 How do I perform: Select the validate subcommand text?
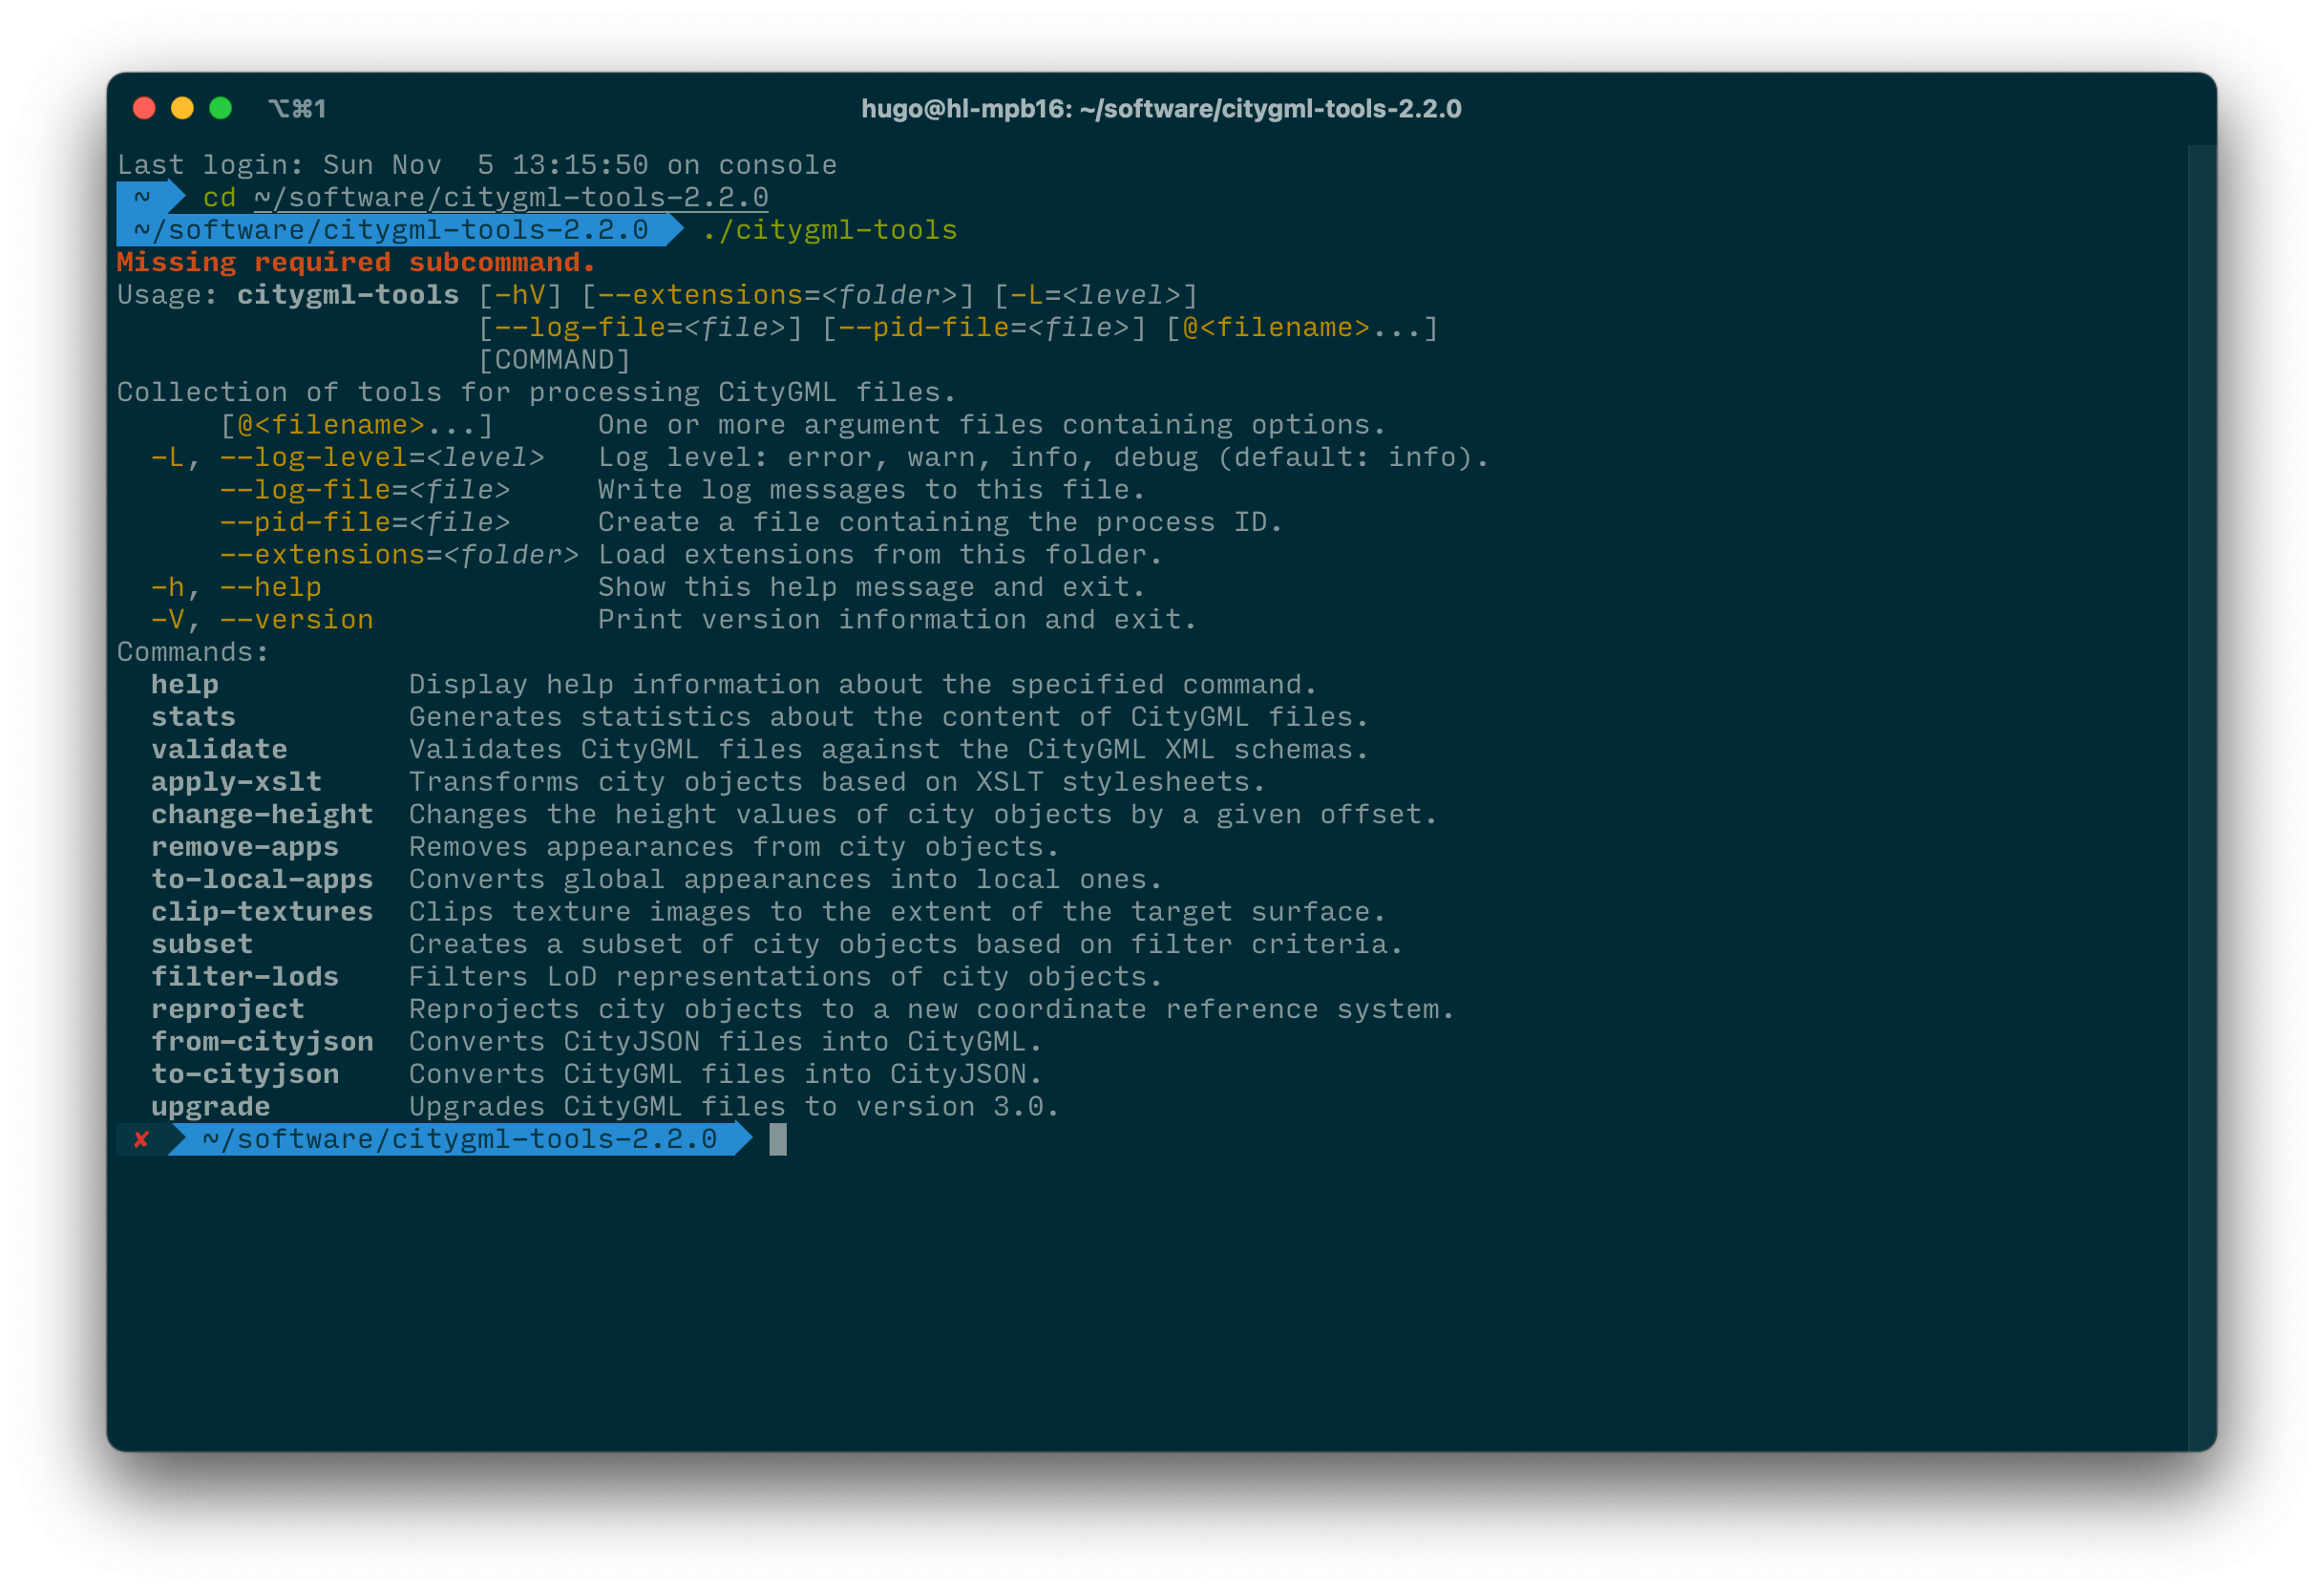pyautogui.click(x=219, y=748)
